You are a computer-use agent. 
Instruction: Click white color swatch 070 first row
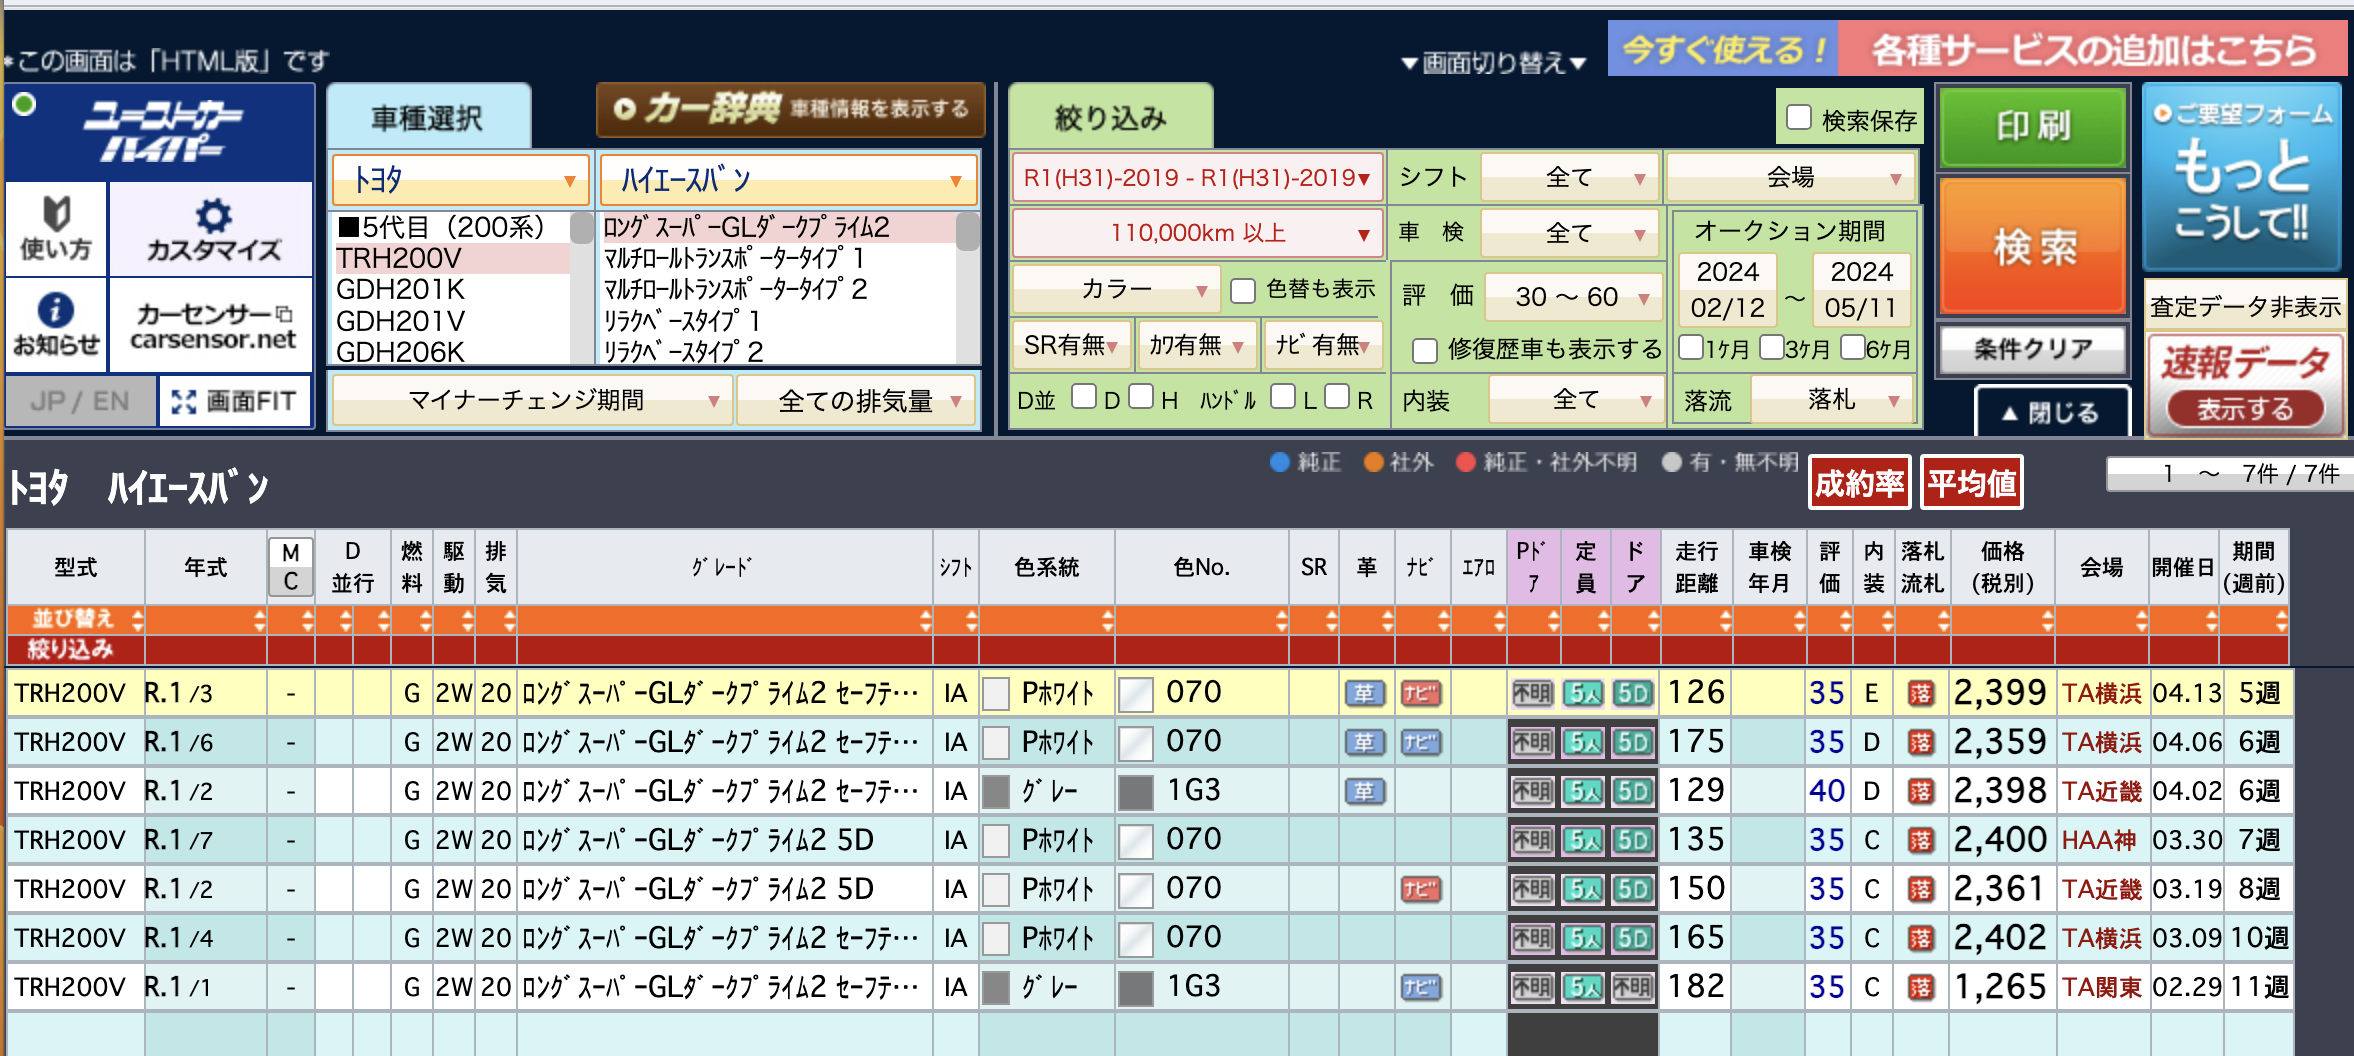pos(1135,694)
